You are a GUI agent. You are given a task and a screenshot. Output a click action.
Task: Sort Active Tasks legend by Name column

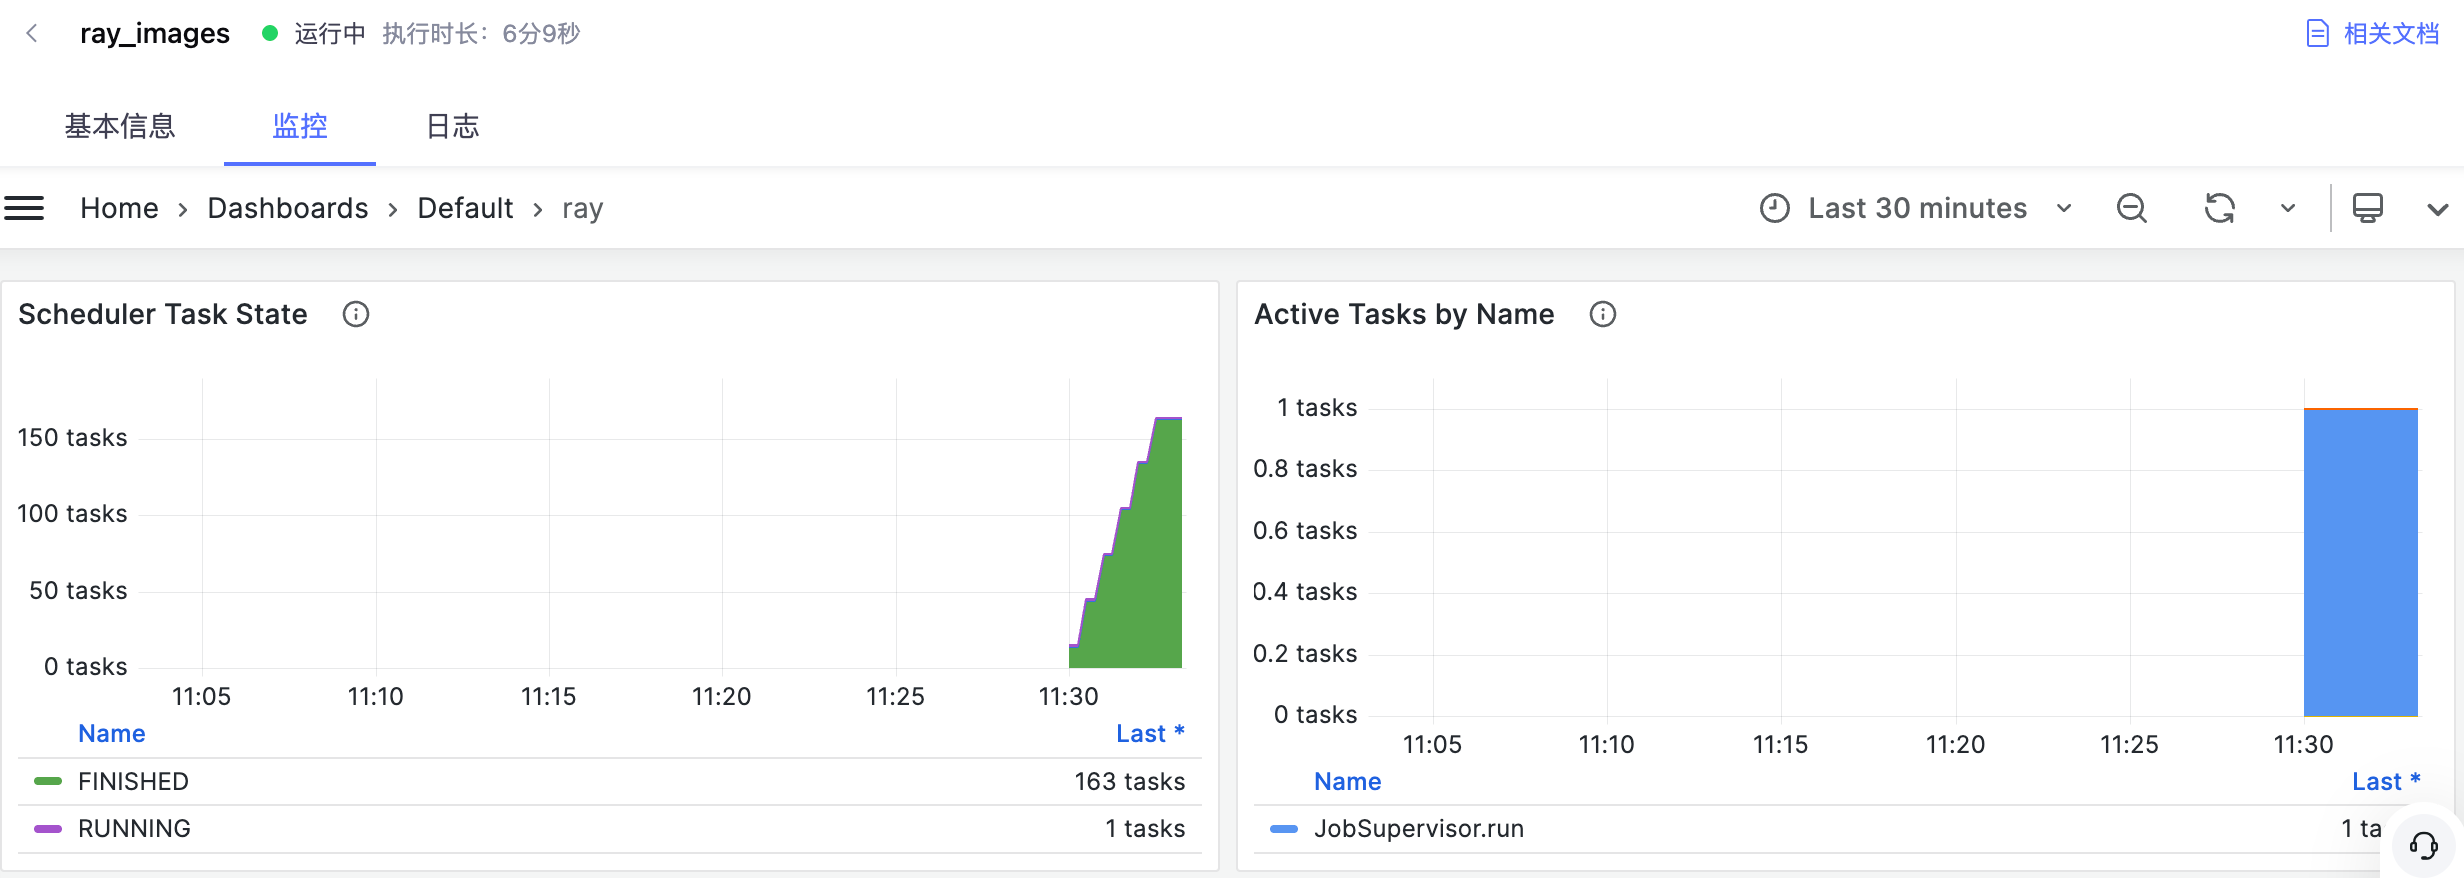1348,781
